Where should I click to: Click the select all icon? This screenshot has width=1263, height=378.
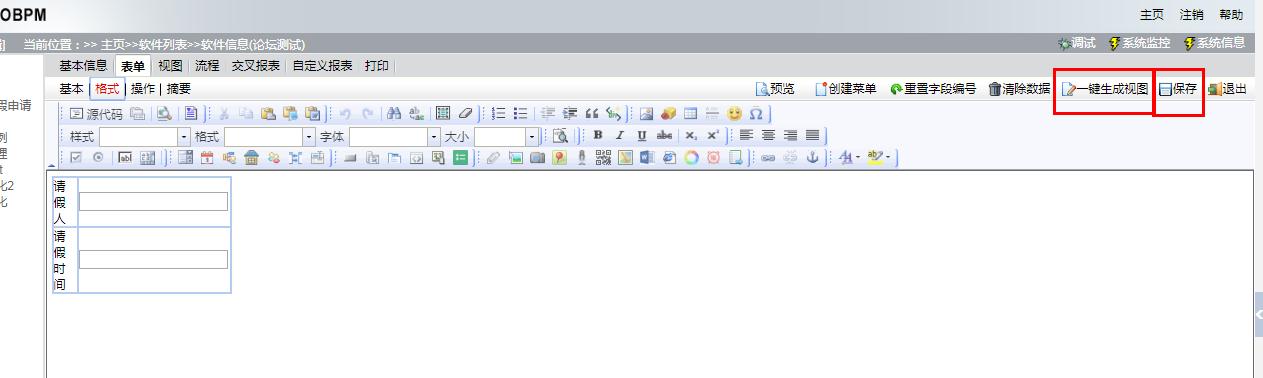coord(442,114)
